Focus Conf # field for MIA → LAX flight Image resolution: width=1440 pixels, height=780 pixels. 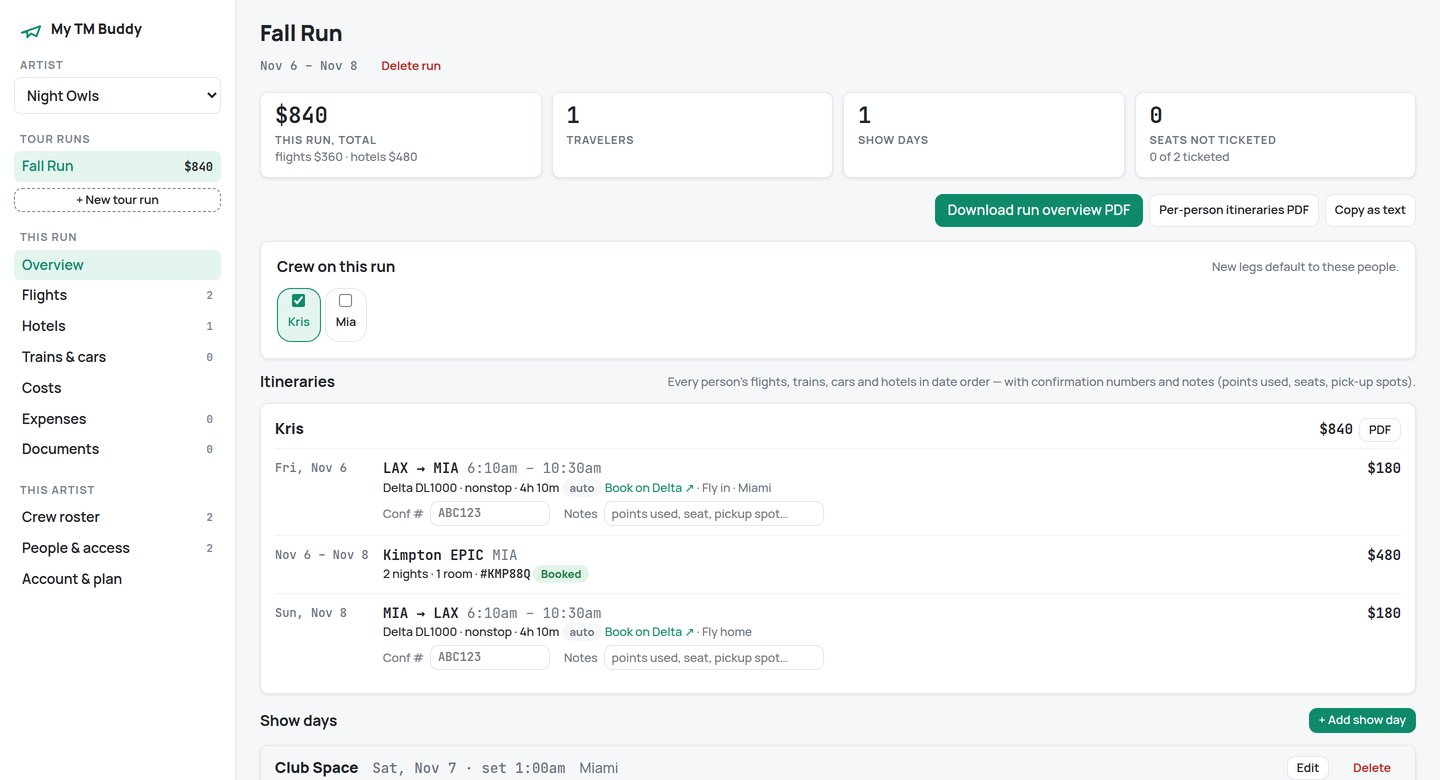tap(490, 658)
